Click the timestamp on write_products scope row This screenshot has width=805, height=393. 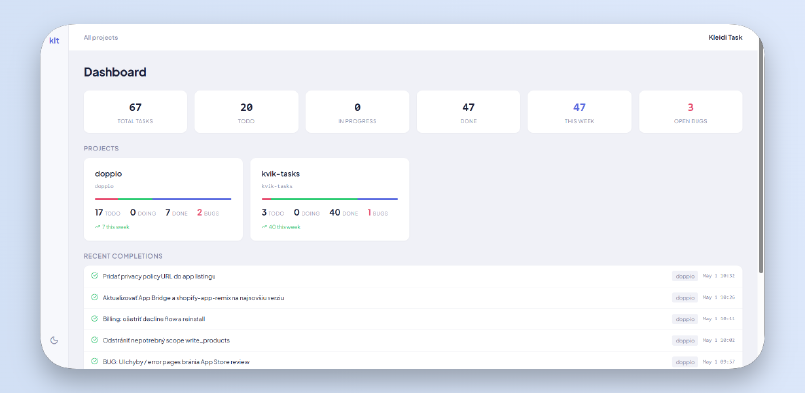[x=718, y=340]
